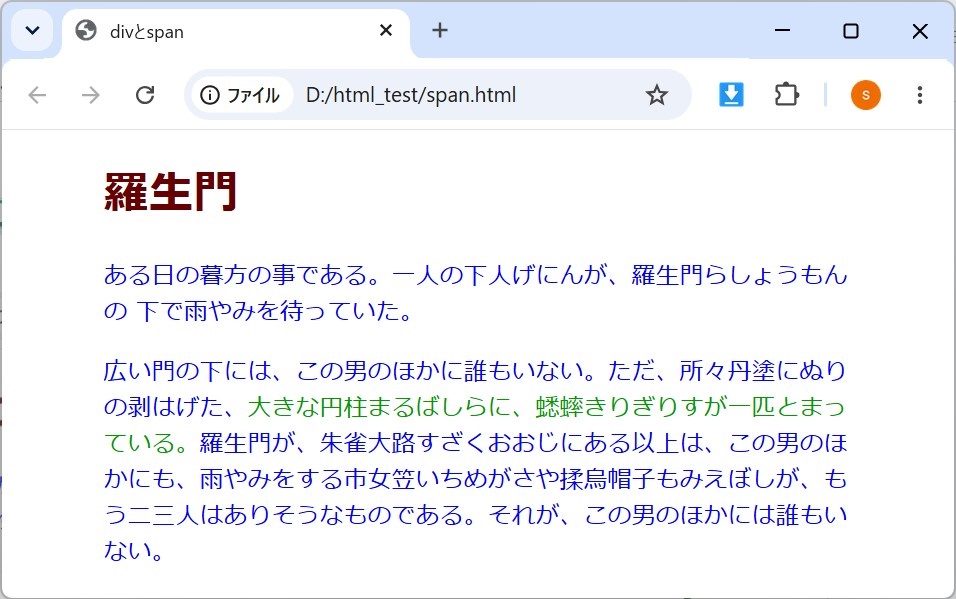Close the divとspan tab
This screenshot has height=599, width=956.
coord(386,30)
